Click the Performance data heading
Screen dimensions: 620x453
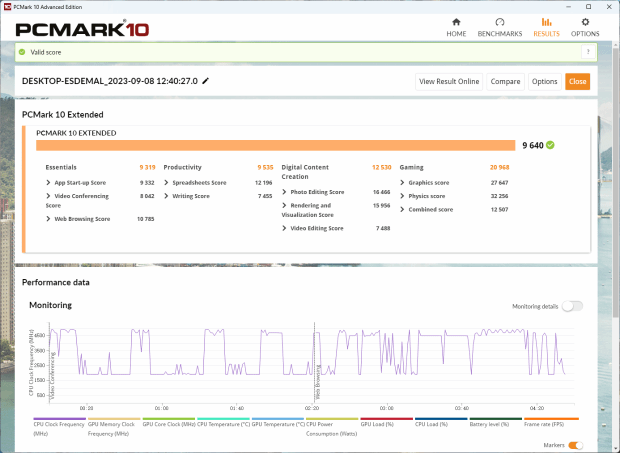(x=55, y=282)
